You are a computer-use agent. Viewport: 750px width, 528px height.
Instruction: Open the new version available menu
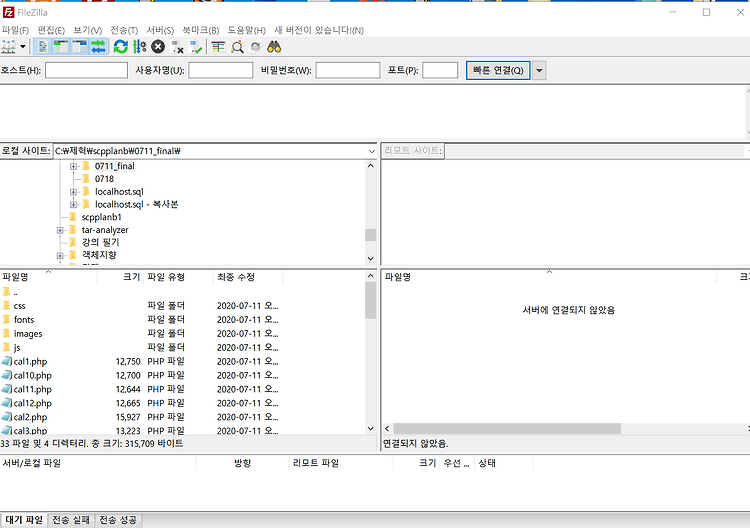[x=319, y=30]
